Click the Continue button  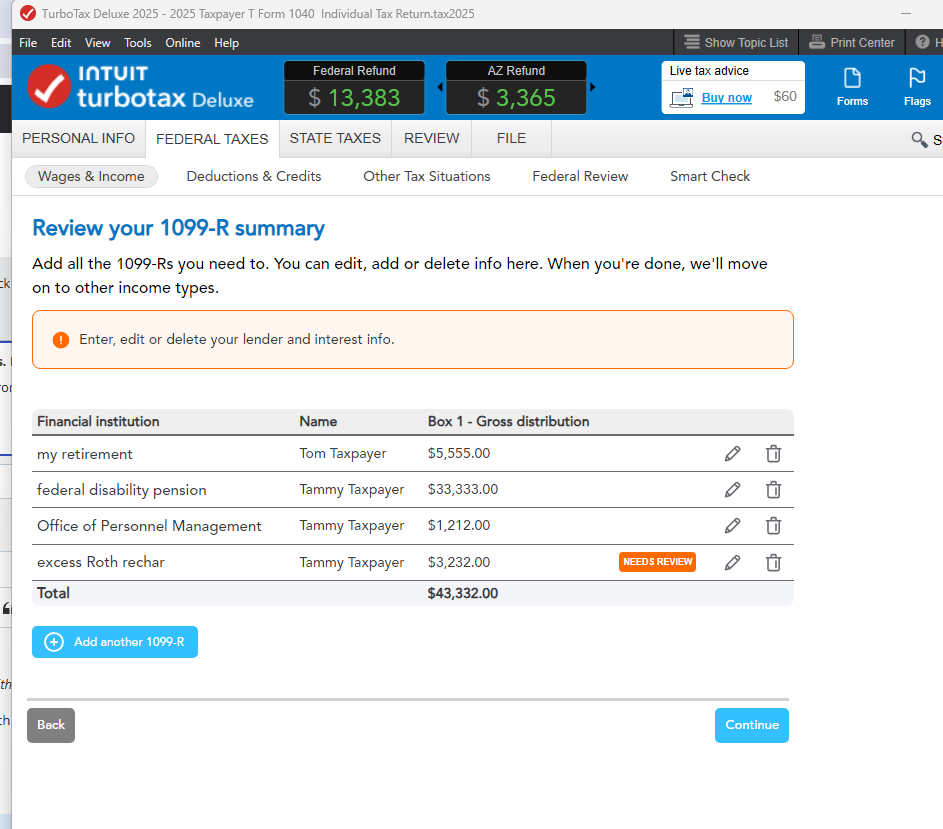(x=751, y=725)
